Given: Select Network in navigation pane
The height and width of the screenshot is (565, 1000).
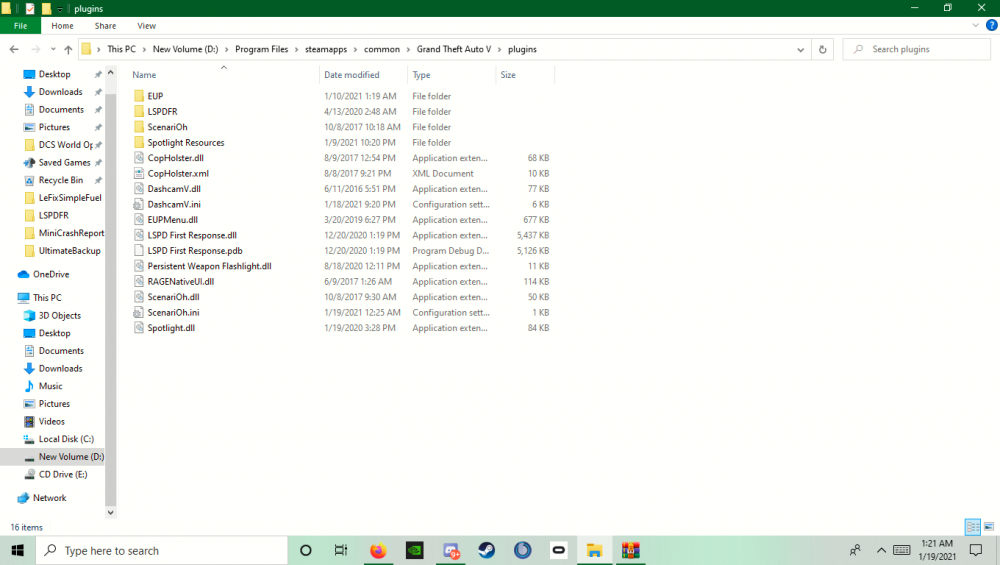Looking at the screenshot, I should (49, 498).
